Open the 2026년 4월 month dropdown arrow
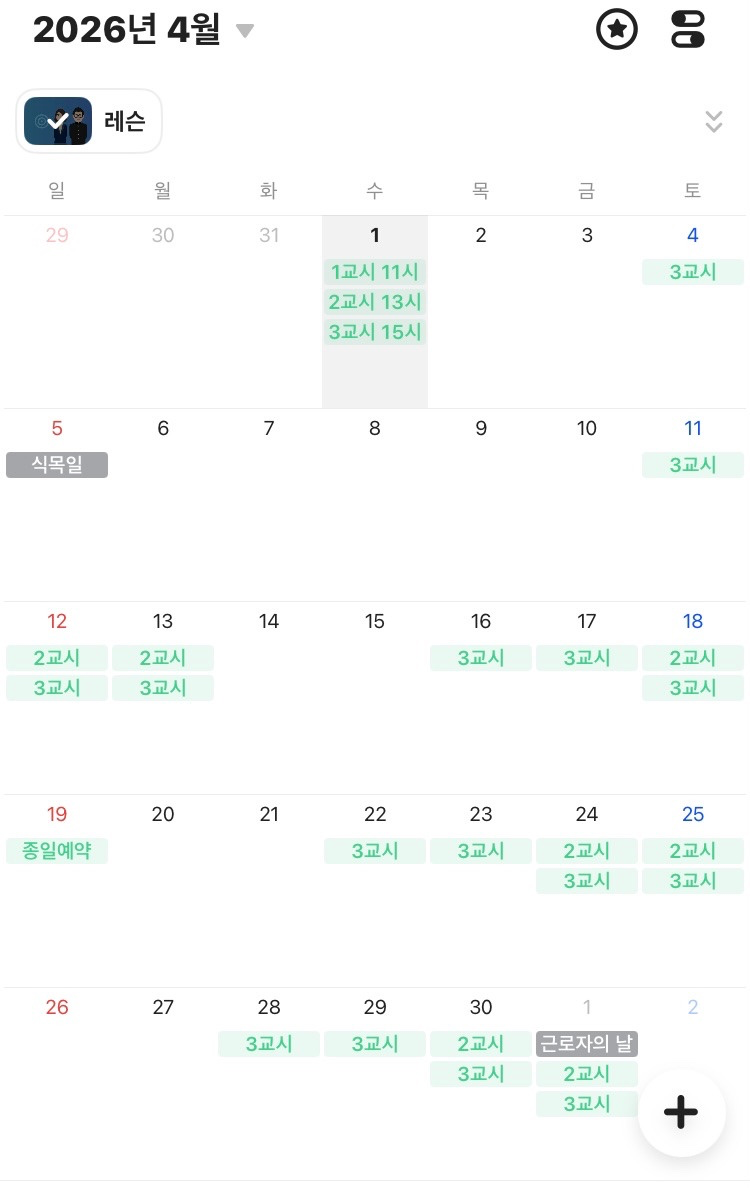 click(245, 31)
